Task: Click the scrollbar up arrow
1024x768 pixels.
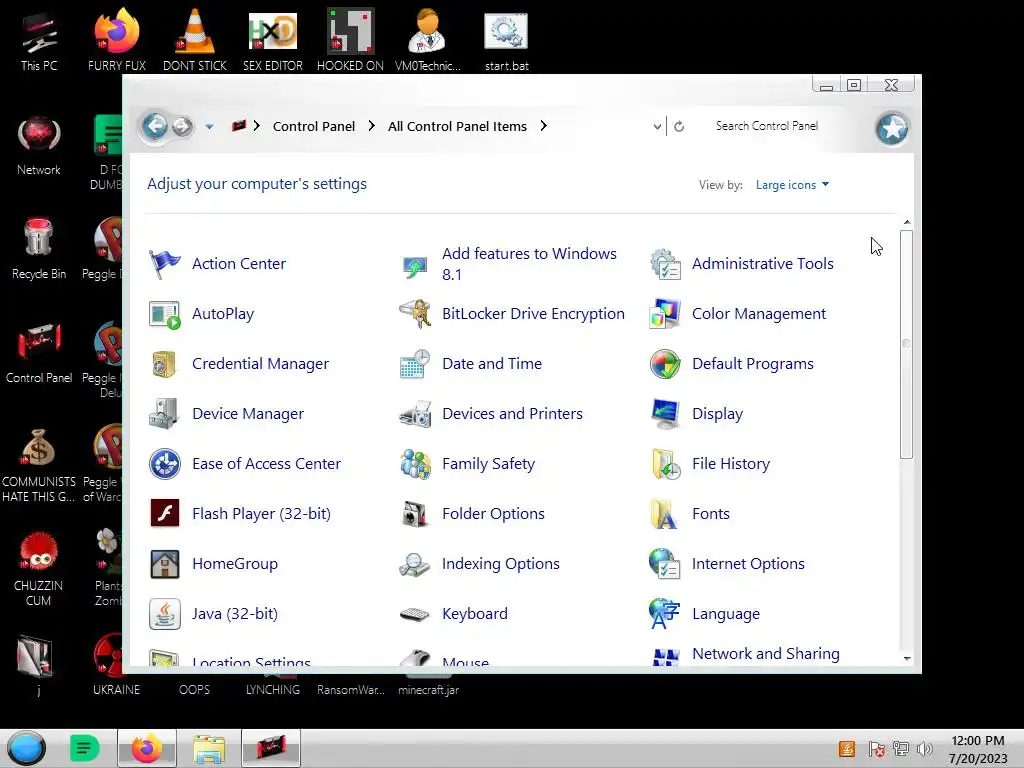Action: tap(906, 222)
